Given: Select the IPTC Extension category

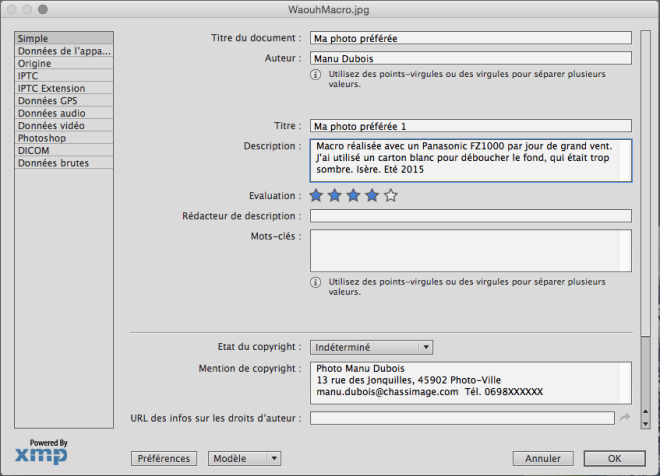Looking at the screenshot, I should [50, 88].
